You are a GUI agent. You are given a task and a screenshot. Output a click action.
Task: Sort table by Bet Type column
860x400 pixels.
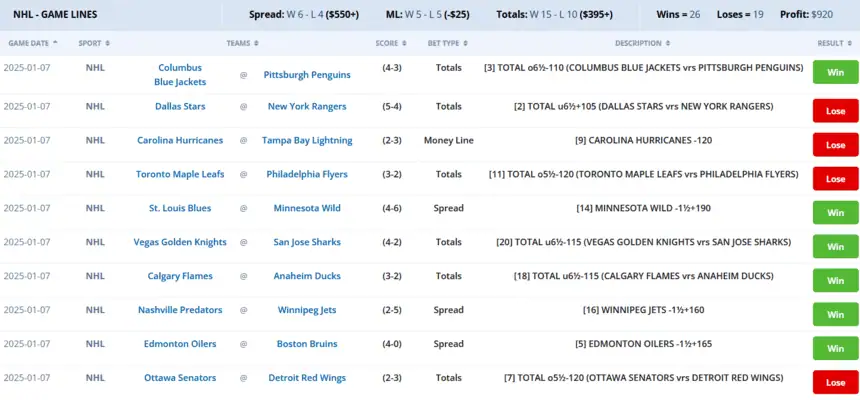[448, 43]
